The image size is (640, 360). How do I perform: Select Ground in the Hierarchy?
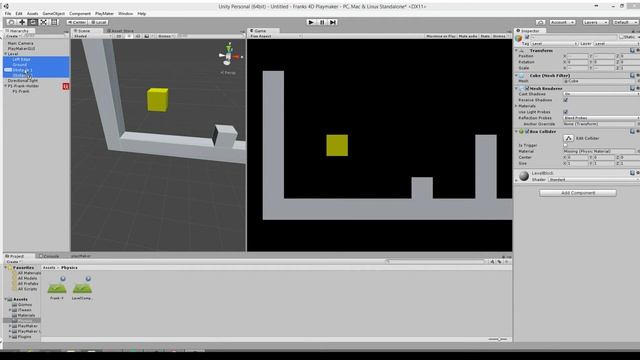click(x=19, y=64)
